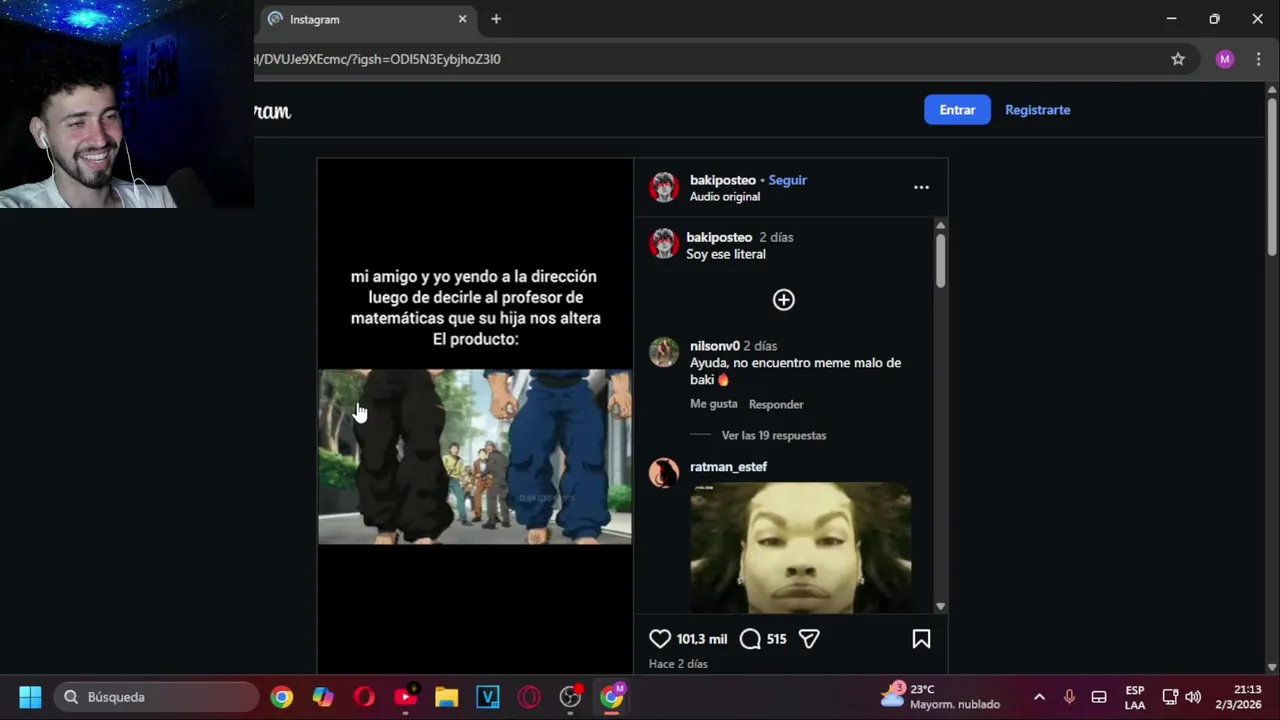Image resolution: width=1280 pixels, height=720 pixels.
Task: Load more comments with the plus circle
Action: pos(784,300)
